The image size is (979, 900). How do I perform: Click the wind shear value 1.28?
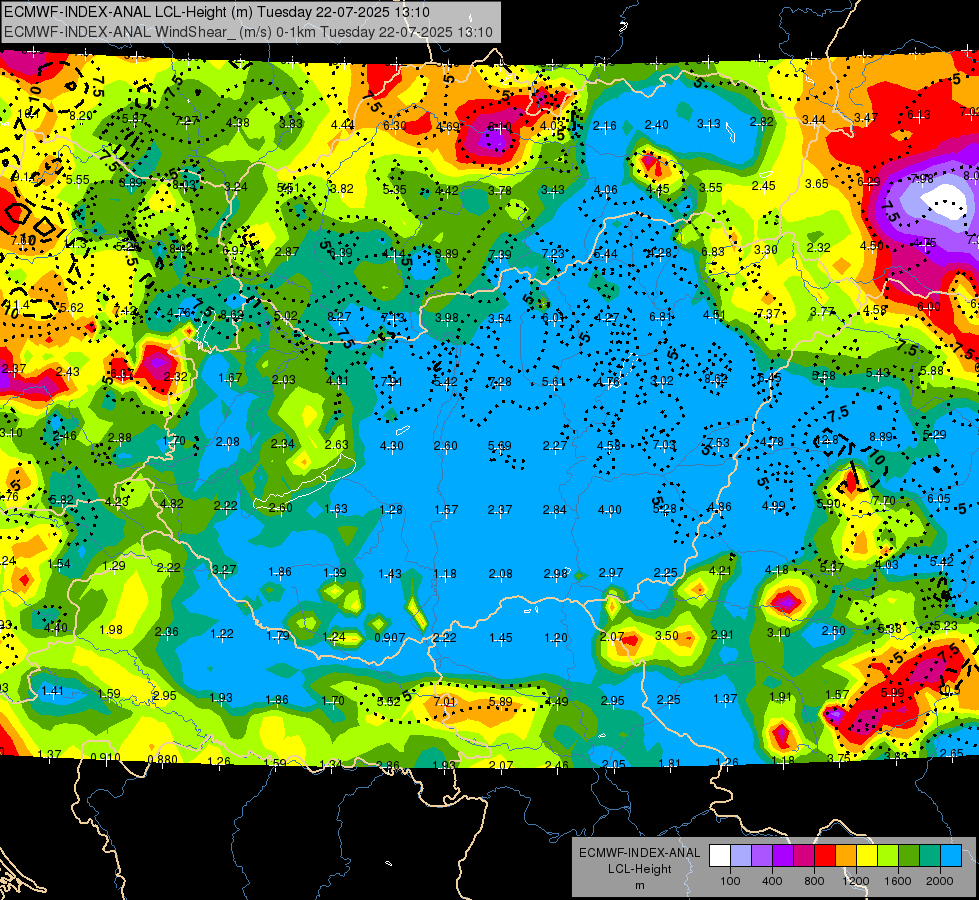391,510
